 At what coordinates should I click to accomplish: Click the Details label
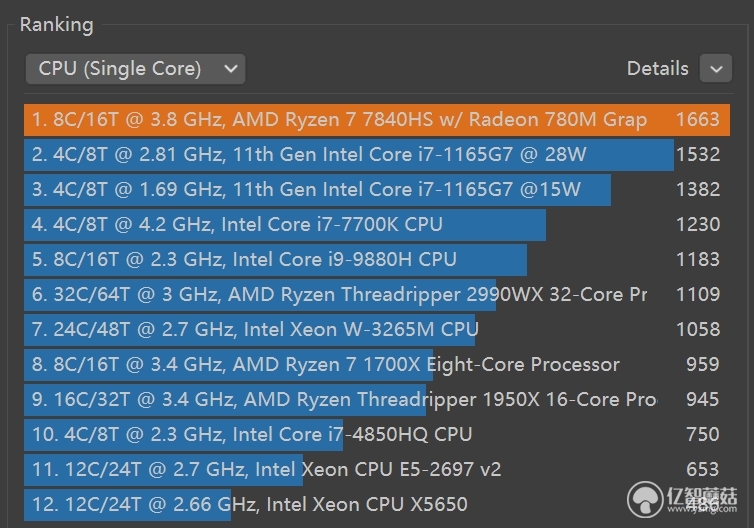657,68
